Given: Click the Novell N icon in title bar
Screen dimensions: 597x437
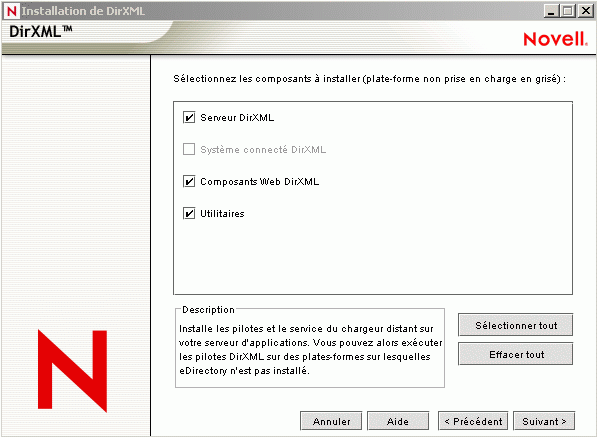Looking at the screenshot, I should coord(11,11).
